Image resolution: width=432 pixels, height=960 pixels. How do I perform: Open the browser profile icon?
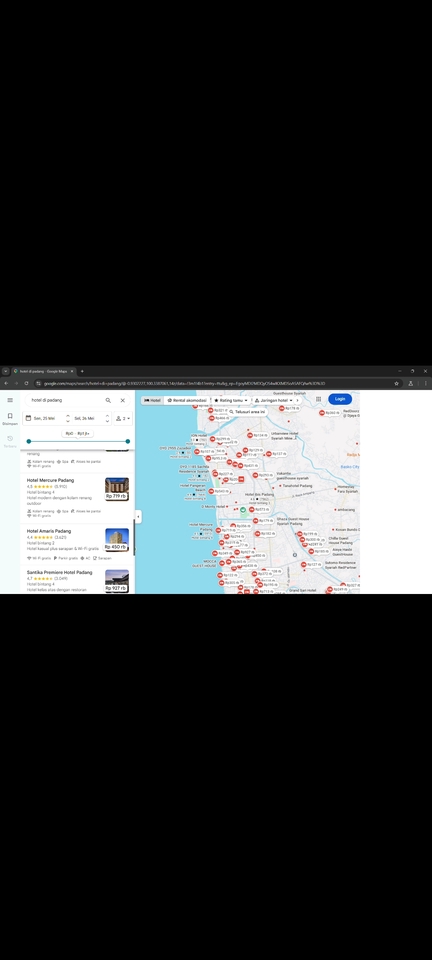click(411, 383)
